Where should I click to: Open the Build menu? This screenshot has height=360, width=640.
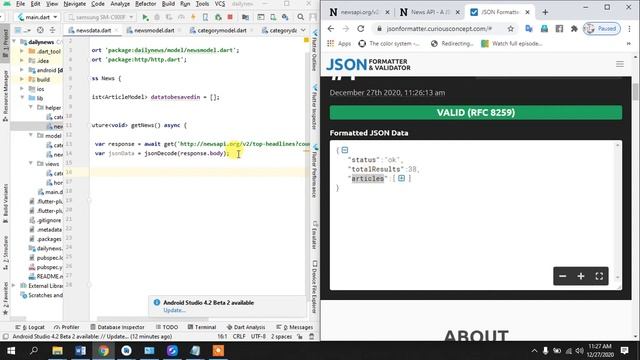(168, 4)
